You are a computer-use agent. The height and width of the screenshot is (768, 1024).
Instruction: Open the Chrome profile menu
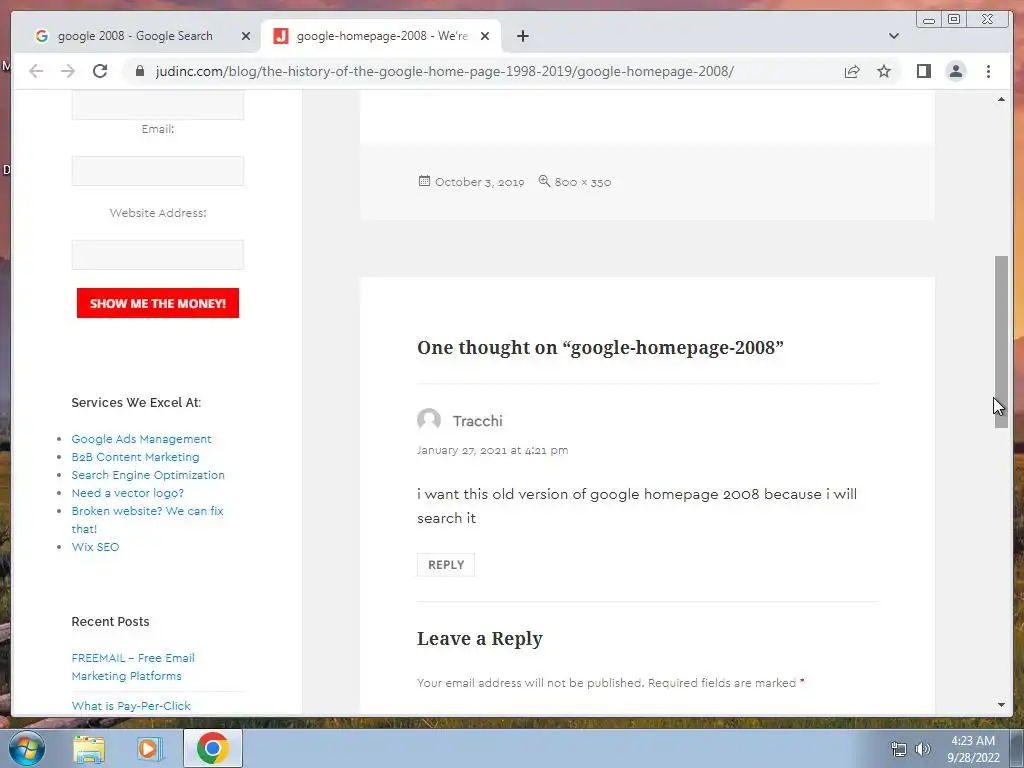tap(955, 71)
